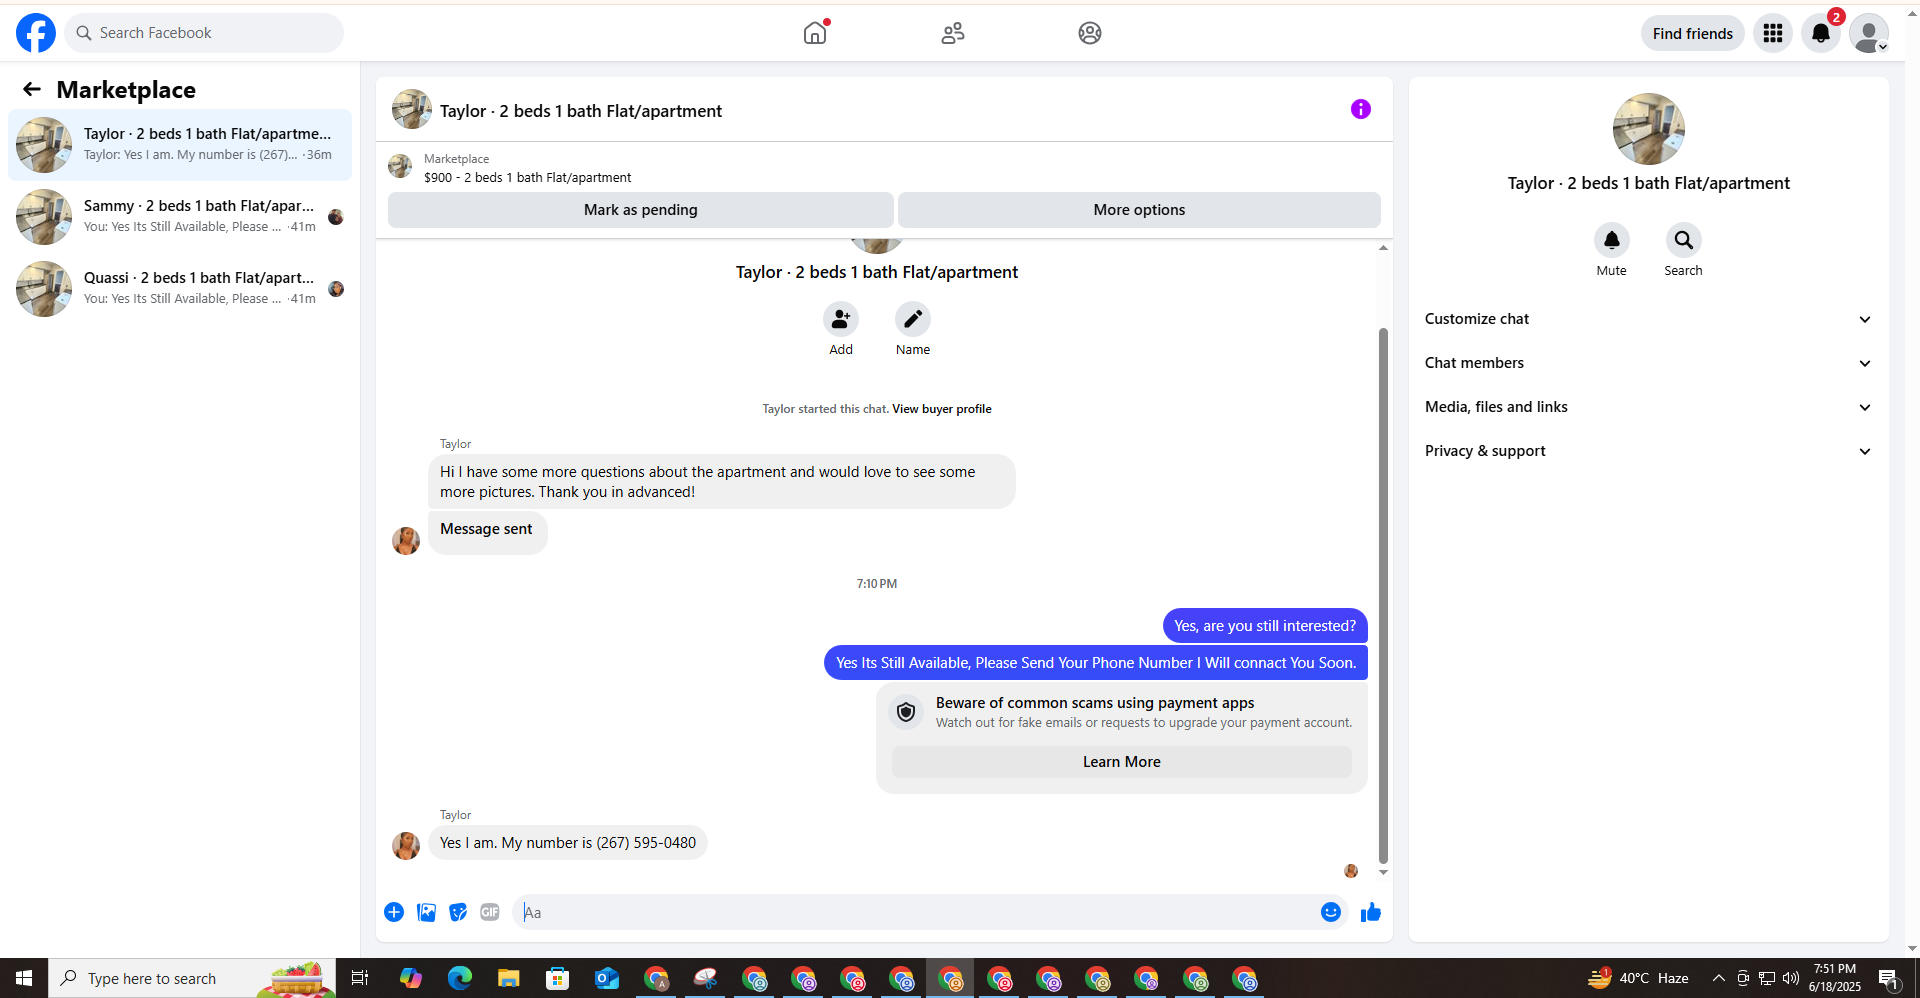Expand the Privacy & support section
The height and width of the screenshot is (998, 1920).
coord(1648,451)
